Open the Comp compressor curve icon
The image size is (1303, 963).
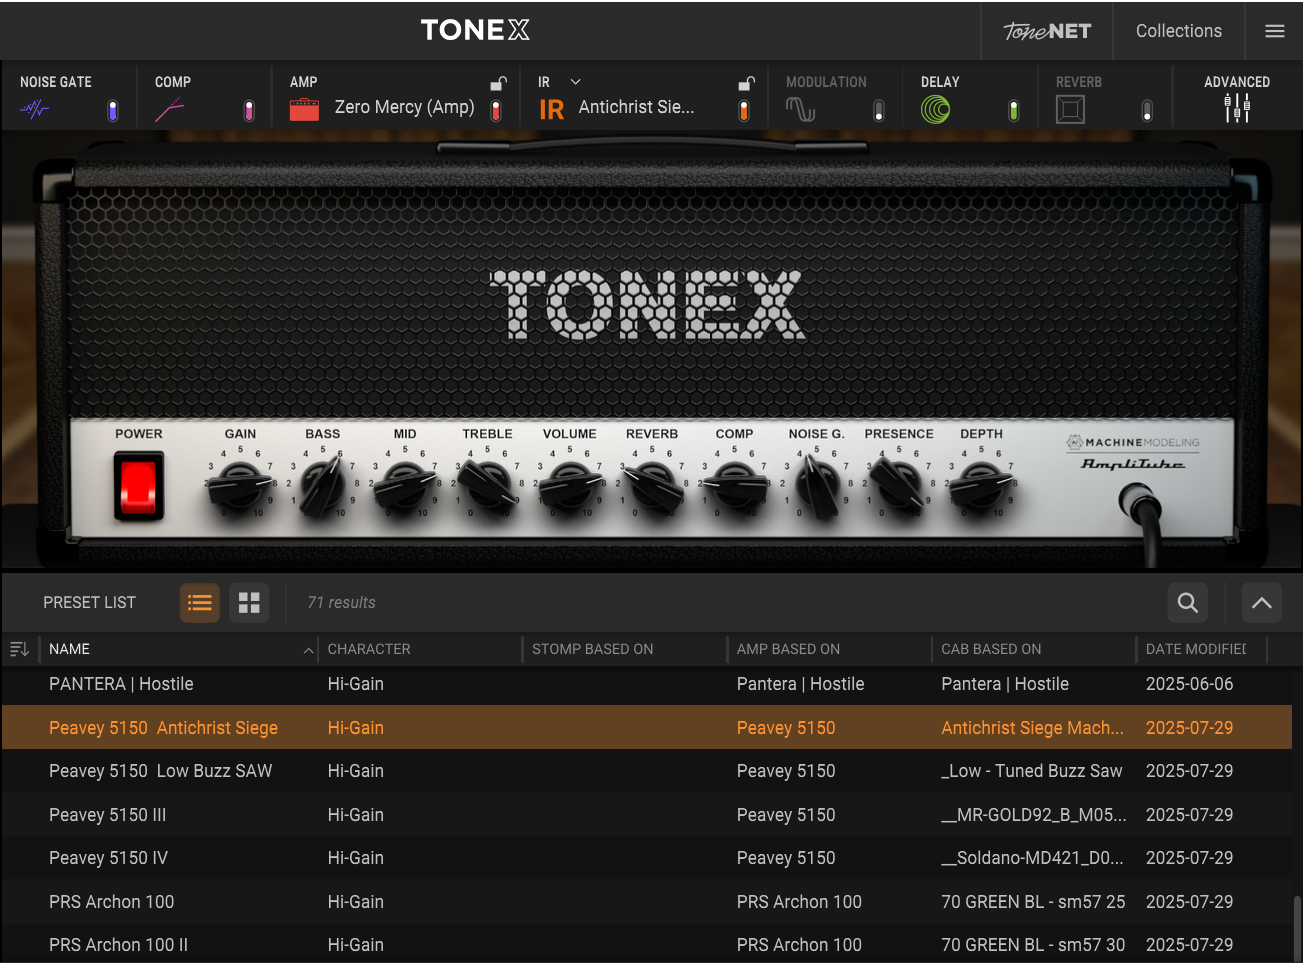tap(169, 109)
